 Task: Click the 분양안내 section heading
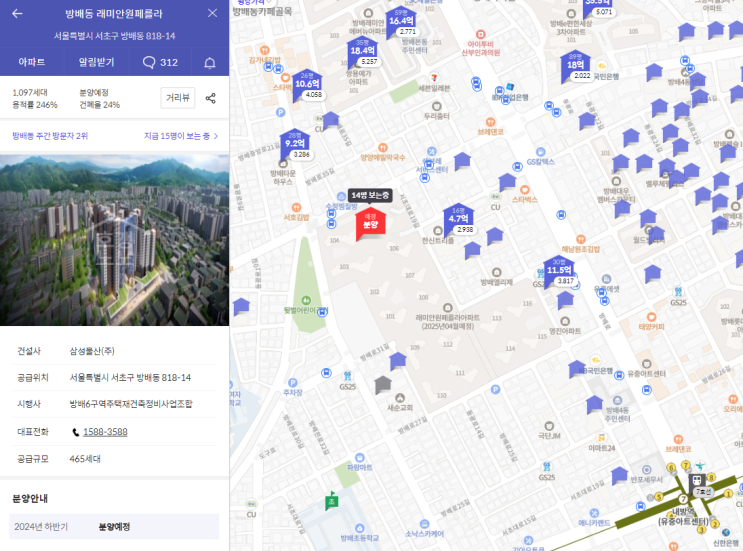30,498
